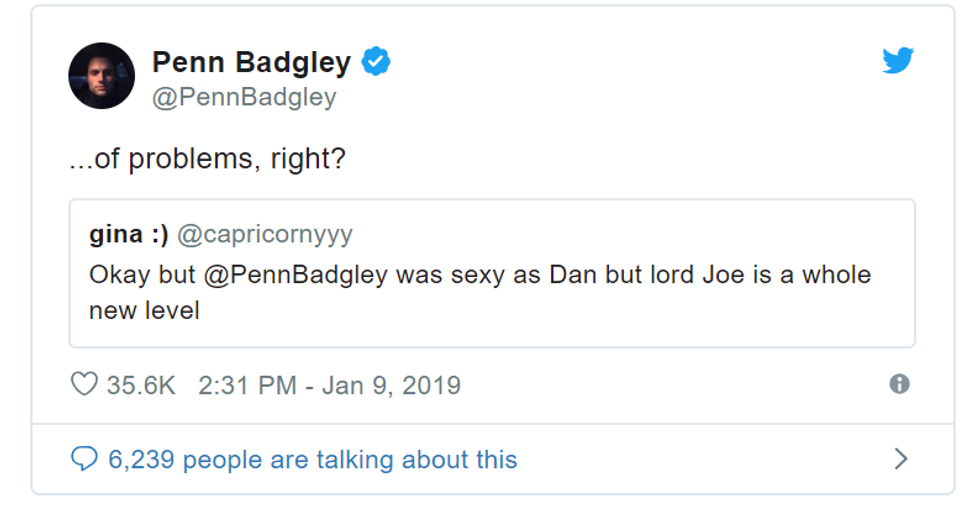
Task: Click the 35.6K like count
Action: 141,385
